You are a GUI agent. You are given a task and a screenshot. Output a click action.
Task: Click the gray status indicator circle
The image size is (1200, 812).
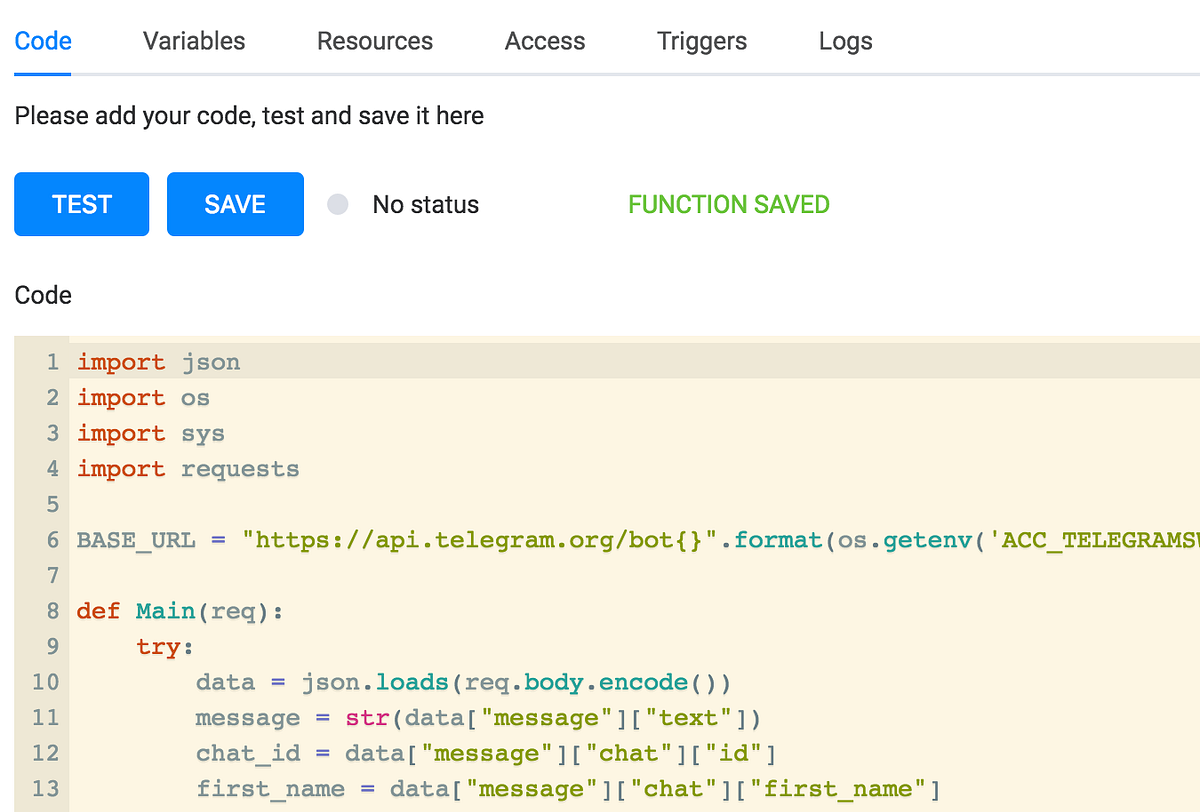coord(337,204)
